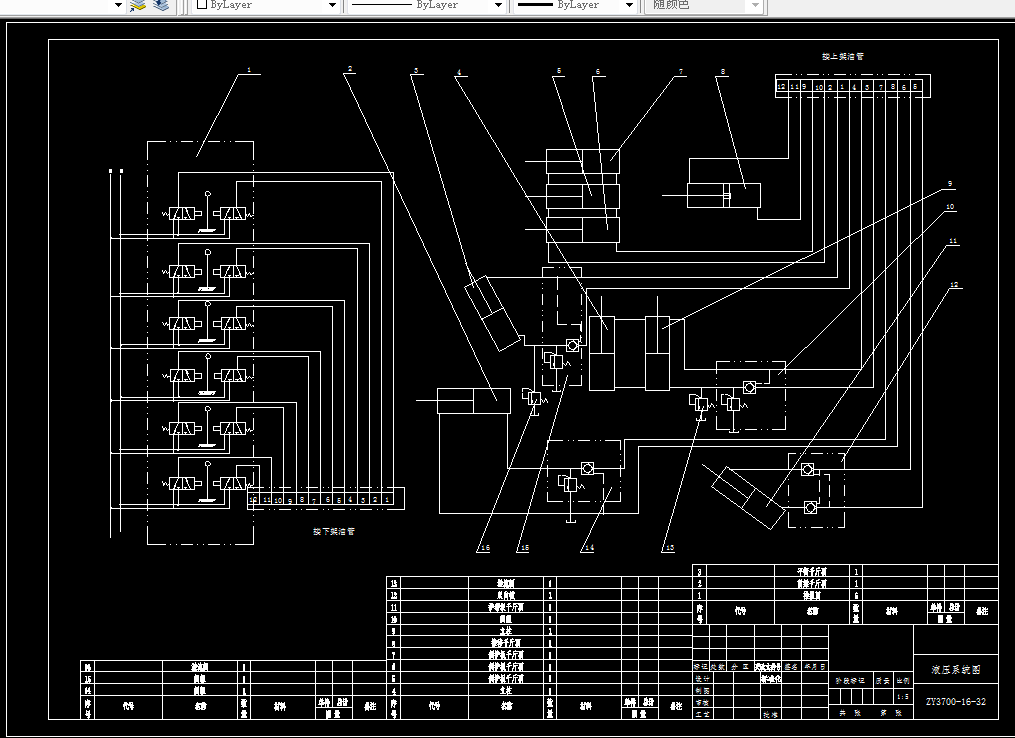Select leader callout number 16
The width and height of the screenshot is (1015, 738).
click(485, 548)
